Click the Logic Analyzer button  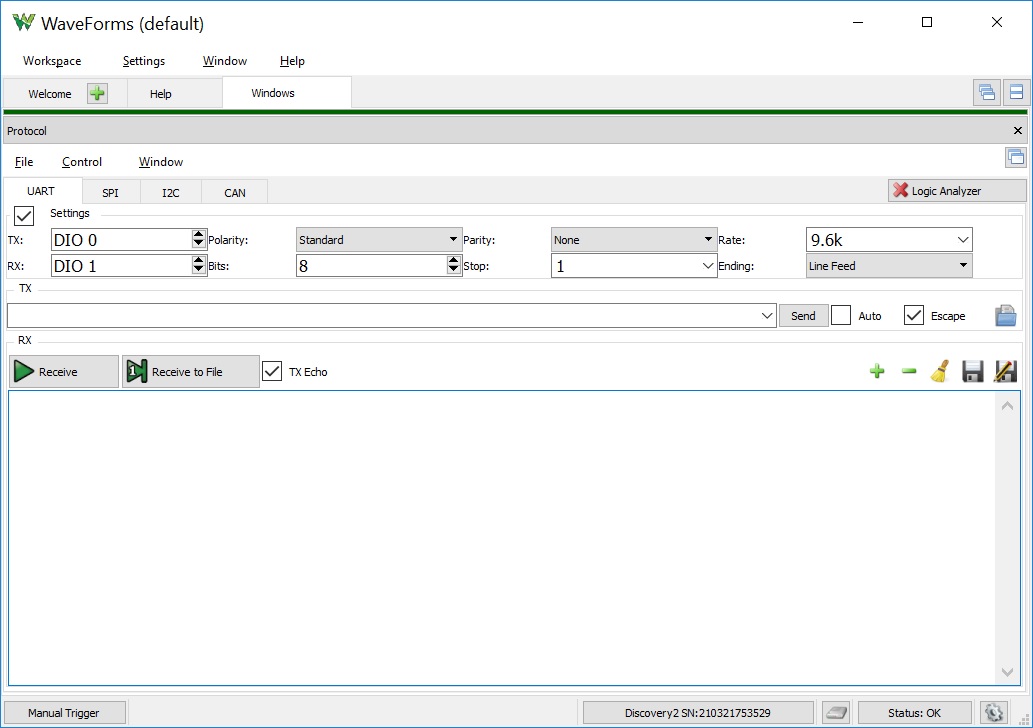point(957,191)
